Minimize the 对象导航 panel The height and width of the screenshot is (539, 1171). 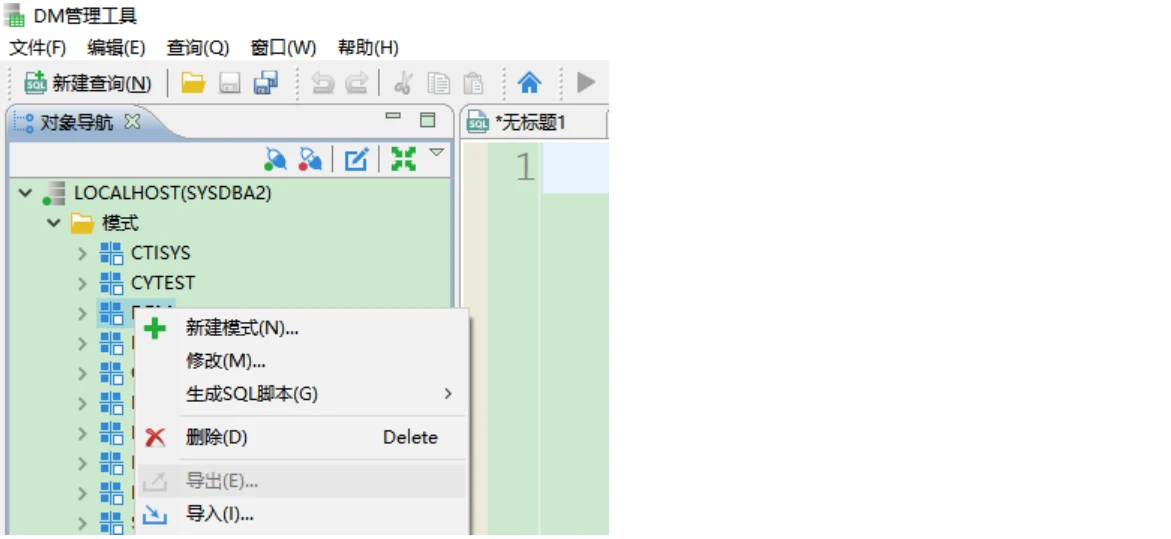tap(393, 118)
